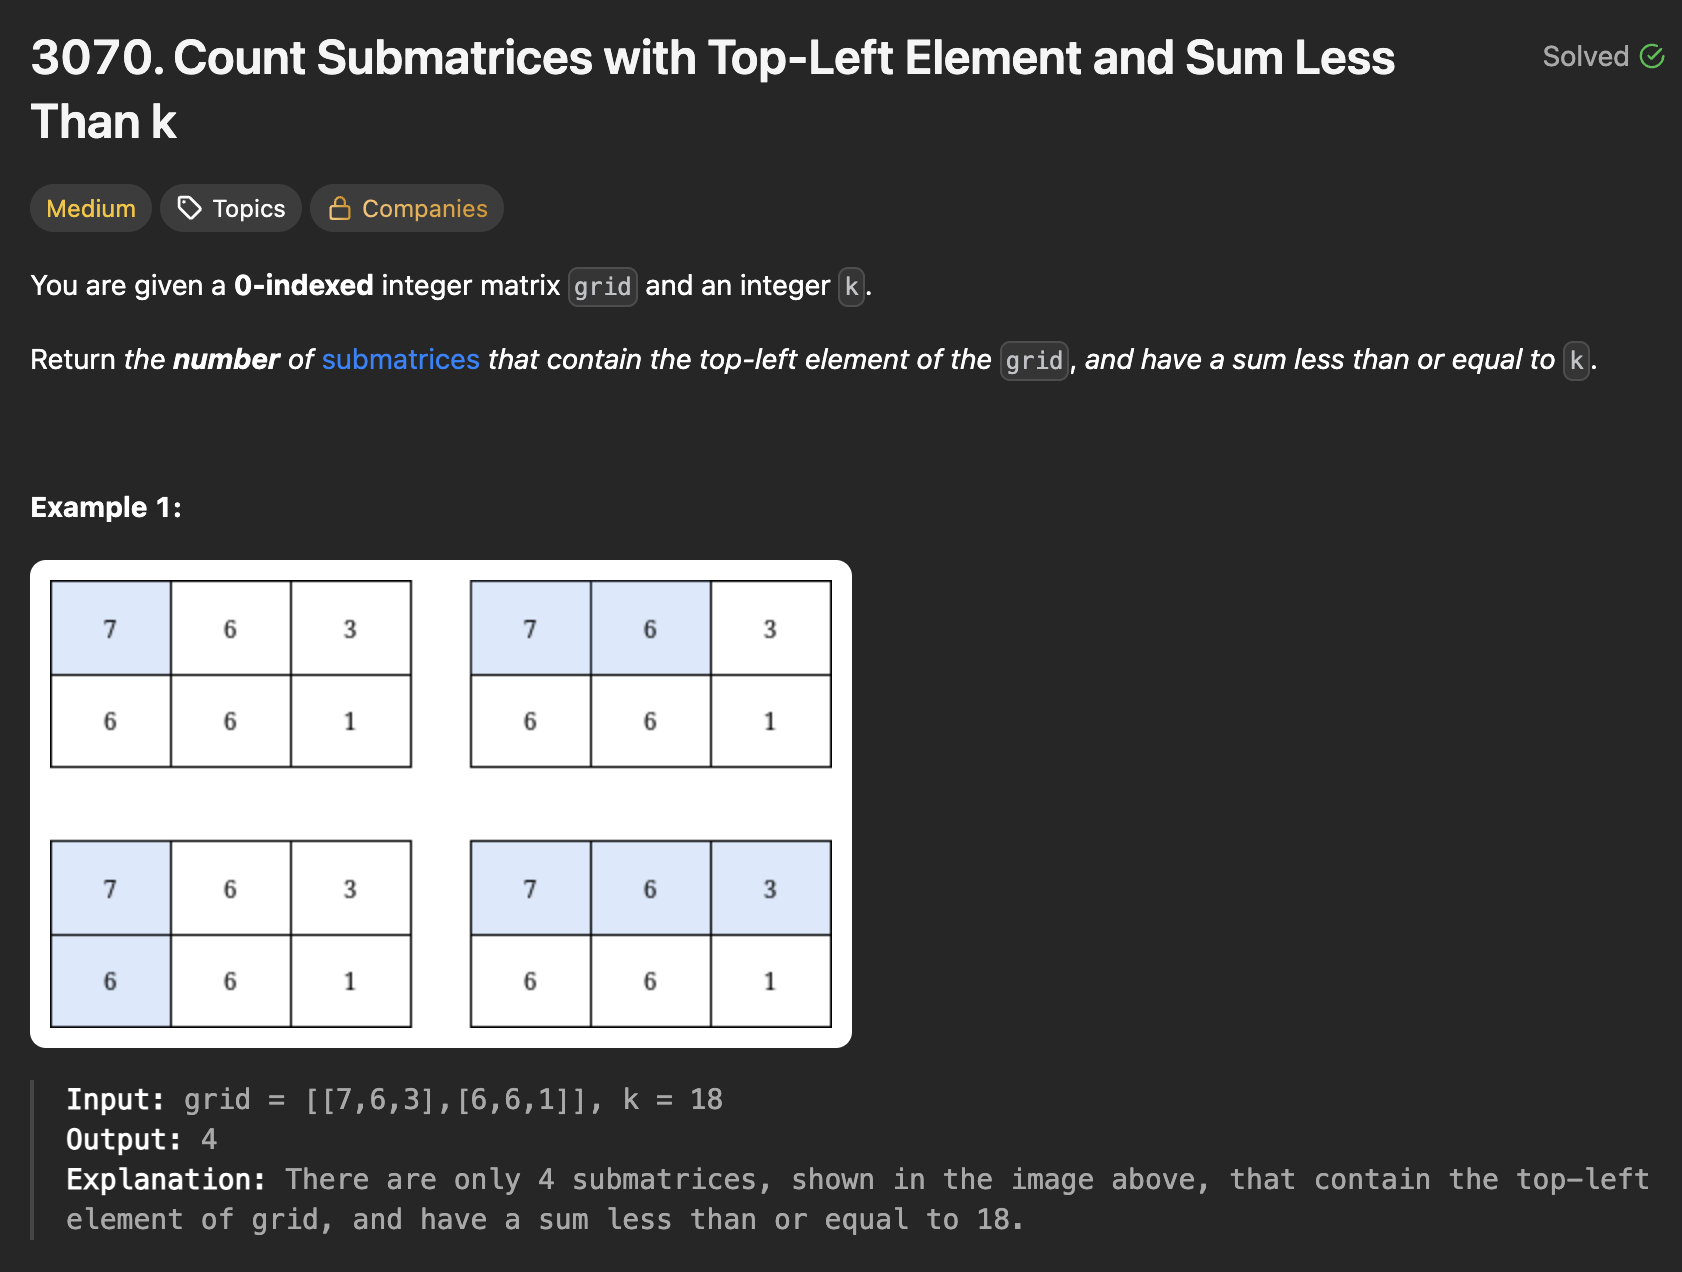Open the locked Companies pill
The height and width of the screenshot is (1272, 1682).
(x=407, y=208)
